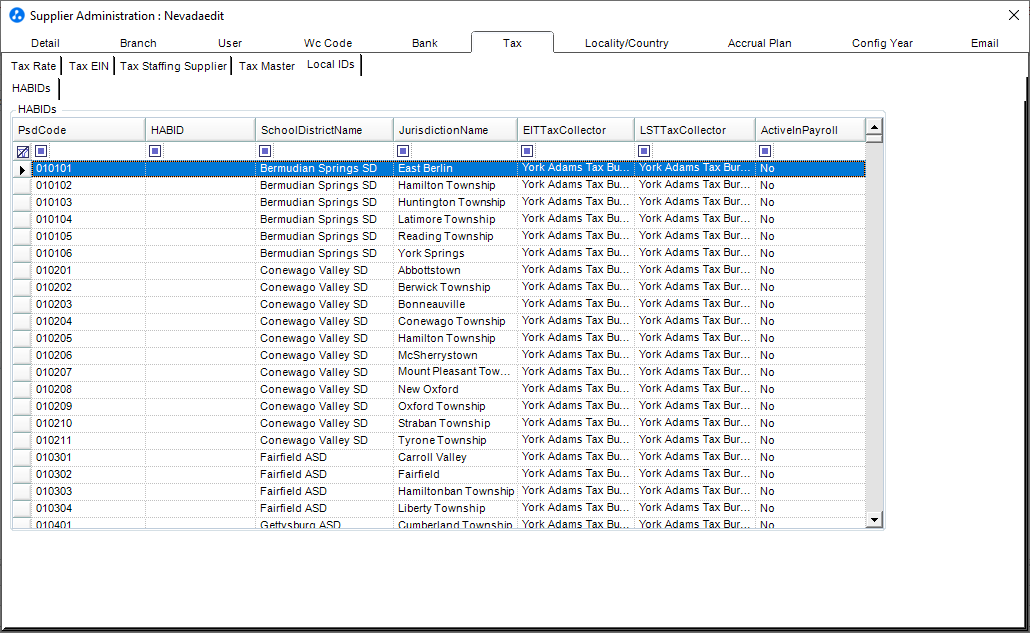The width and height of the screenshot is (1030, 633).
Task: Select the Tax Rate sub-tab
Action: click(34, 66)
